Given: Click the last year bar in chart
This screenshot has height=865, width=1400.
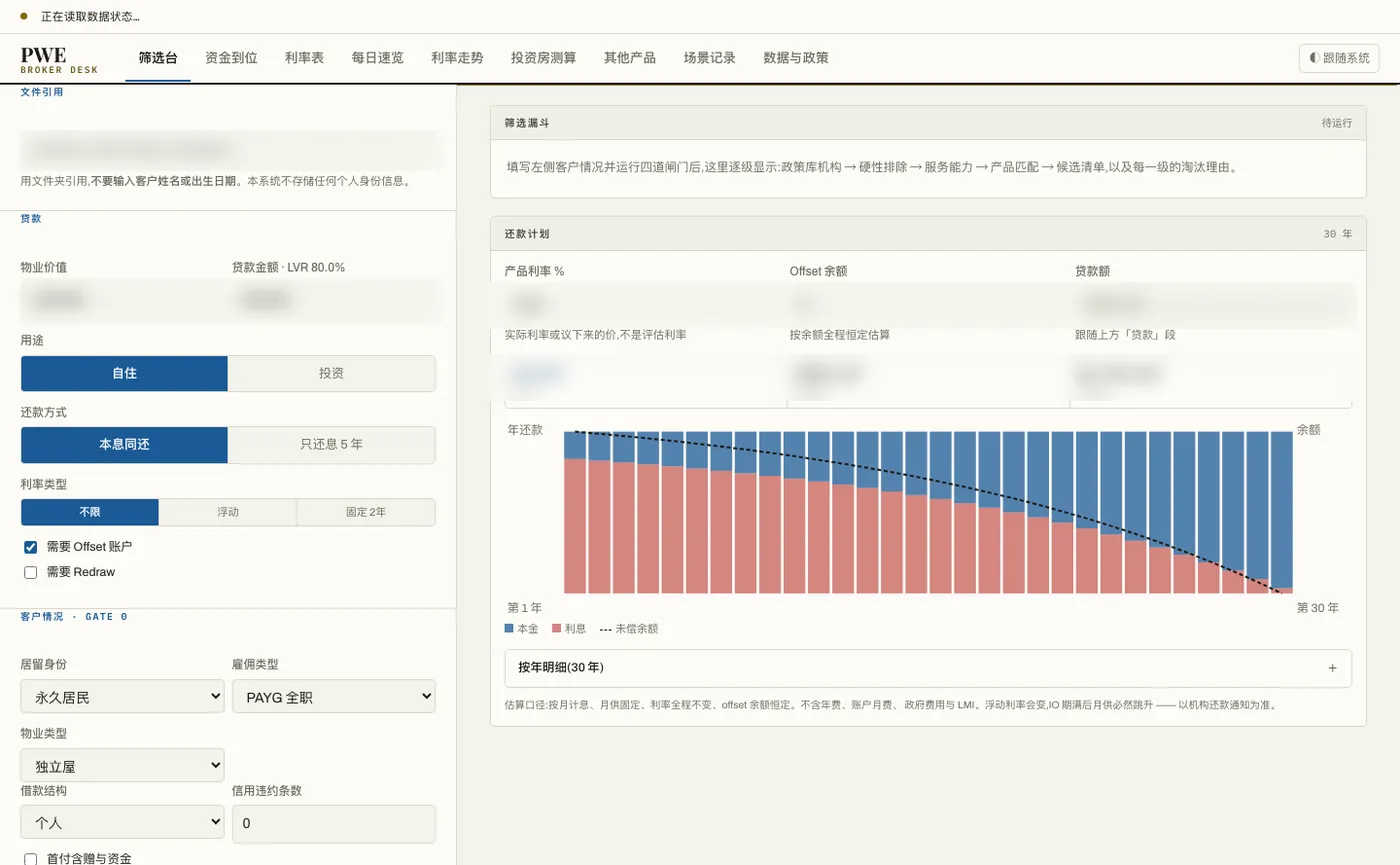Looking at the screenshot, I should pos(1282,513).
